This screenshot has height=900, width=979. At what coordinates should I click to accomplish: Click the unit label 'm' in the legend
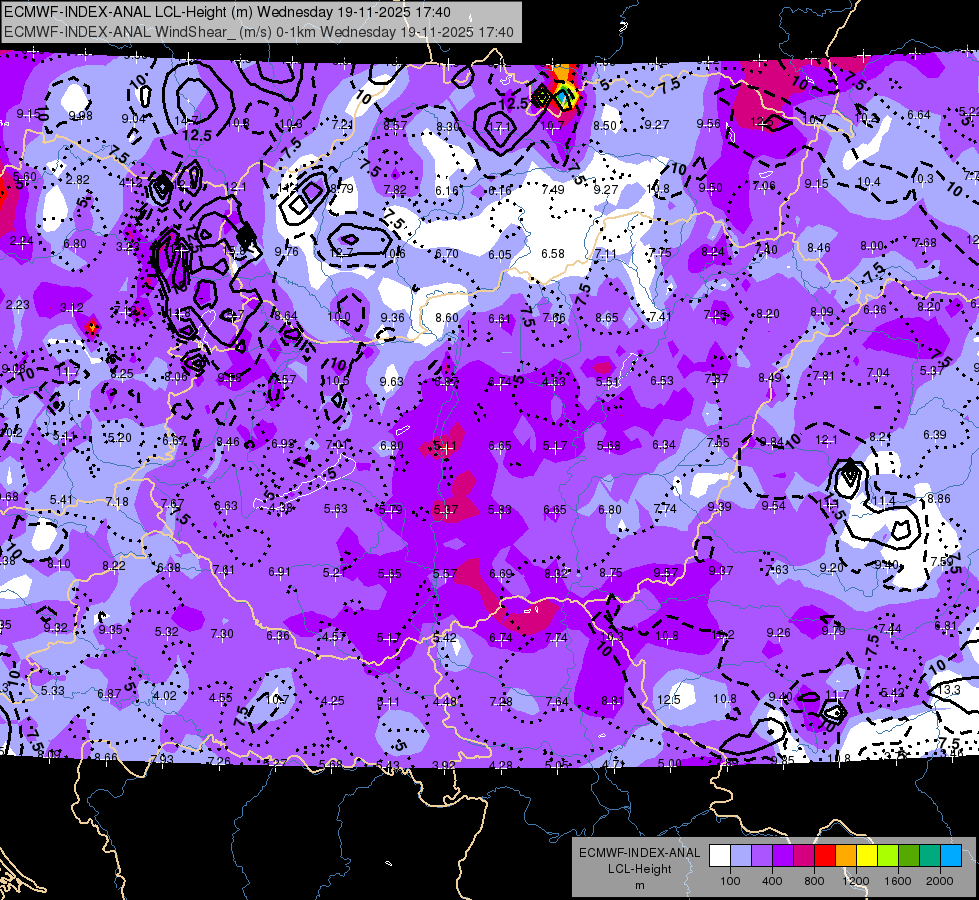tap(639, 885)
